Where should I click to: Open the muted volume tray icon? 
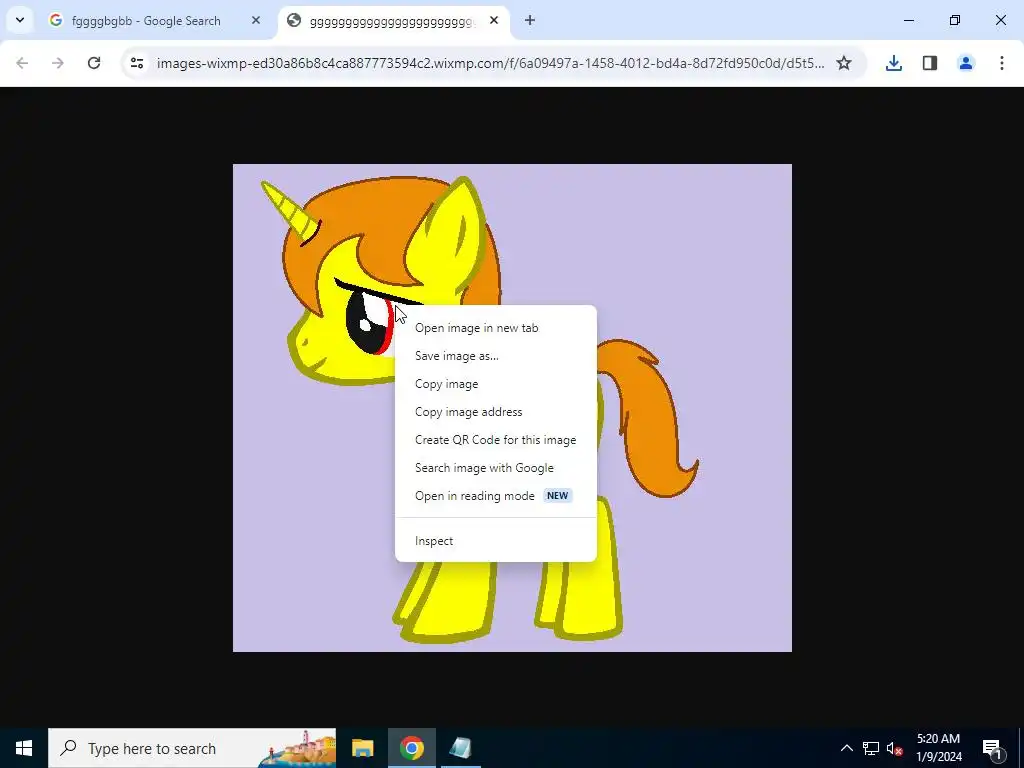[x=894, y=748]
